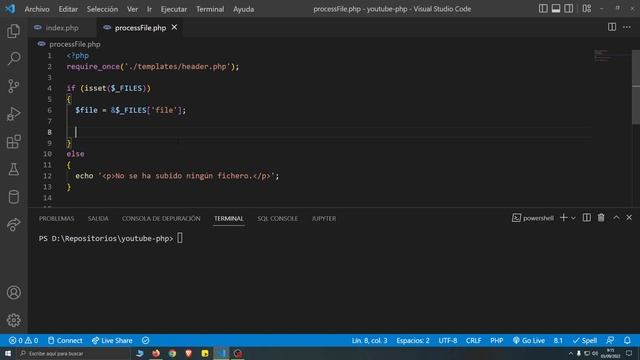Switch to the SQL CONSOLE tab
Screen dimensions: 640x360
click(278, 218)
